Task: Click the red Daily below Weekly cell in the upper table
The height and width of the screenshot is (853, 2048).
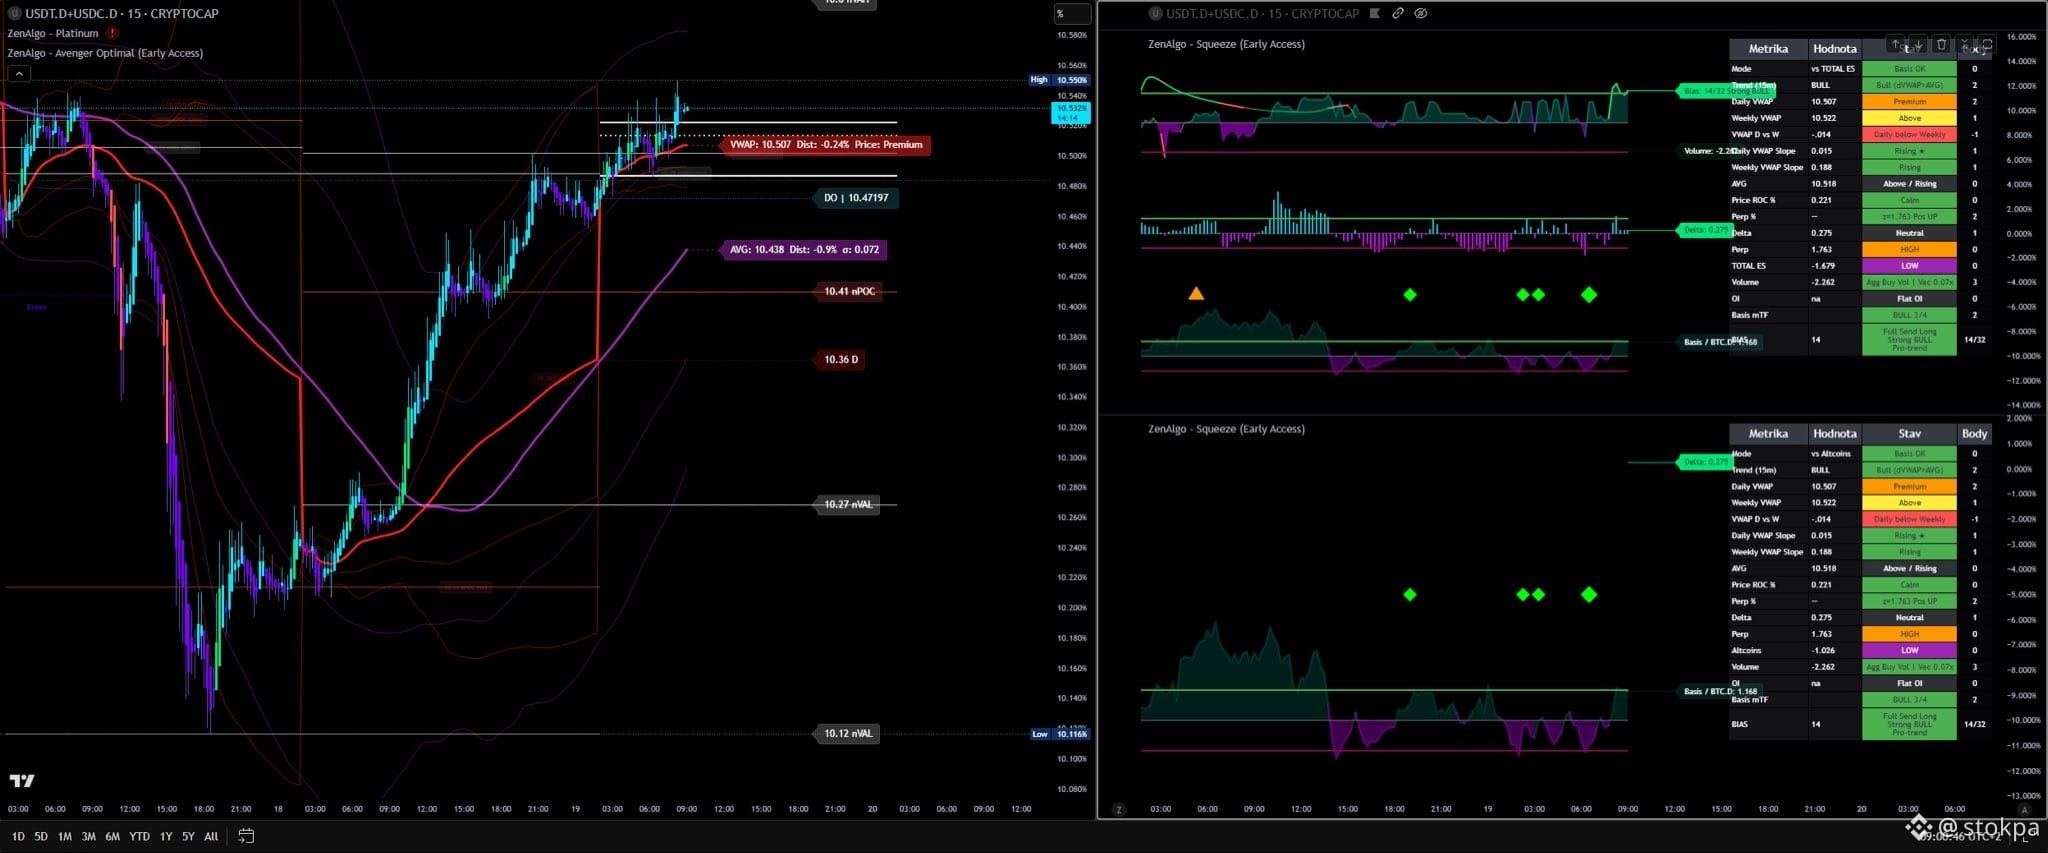Action: 1909,135
